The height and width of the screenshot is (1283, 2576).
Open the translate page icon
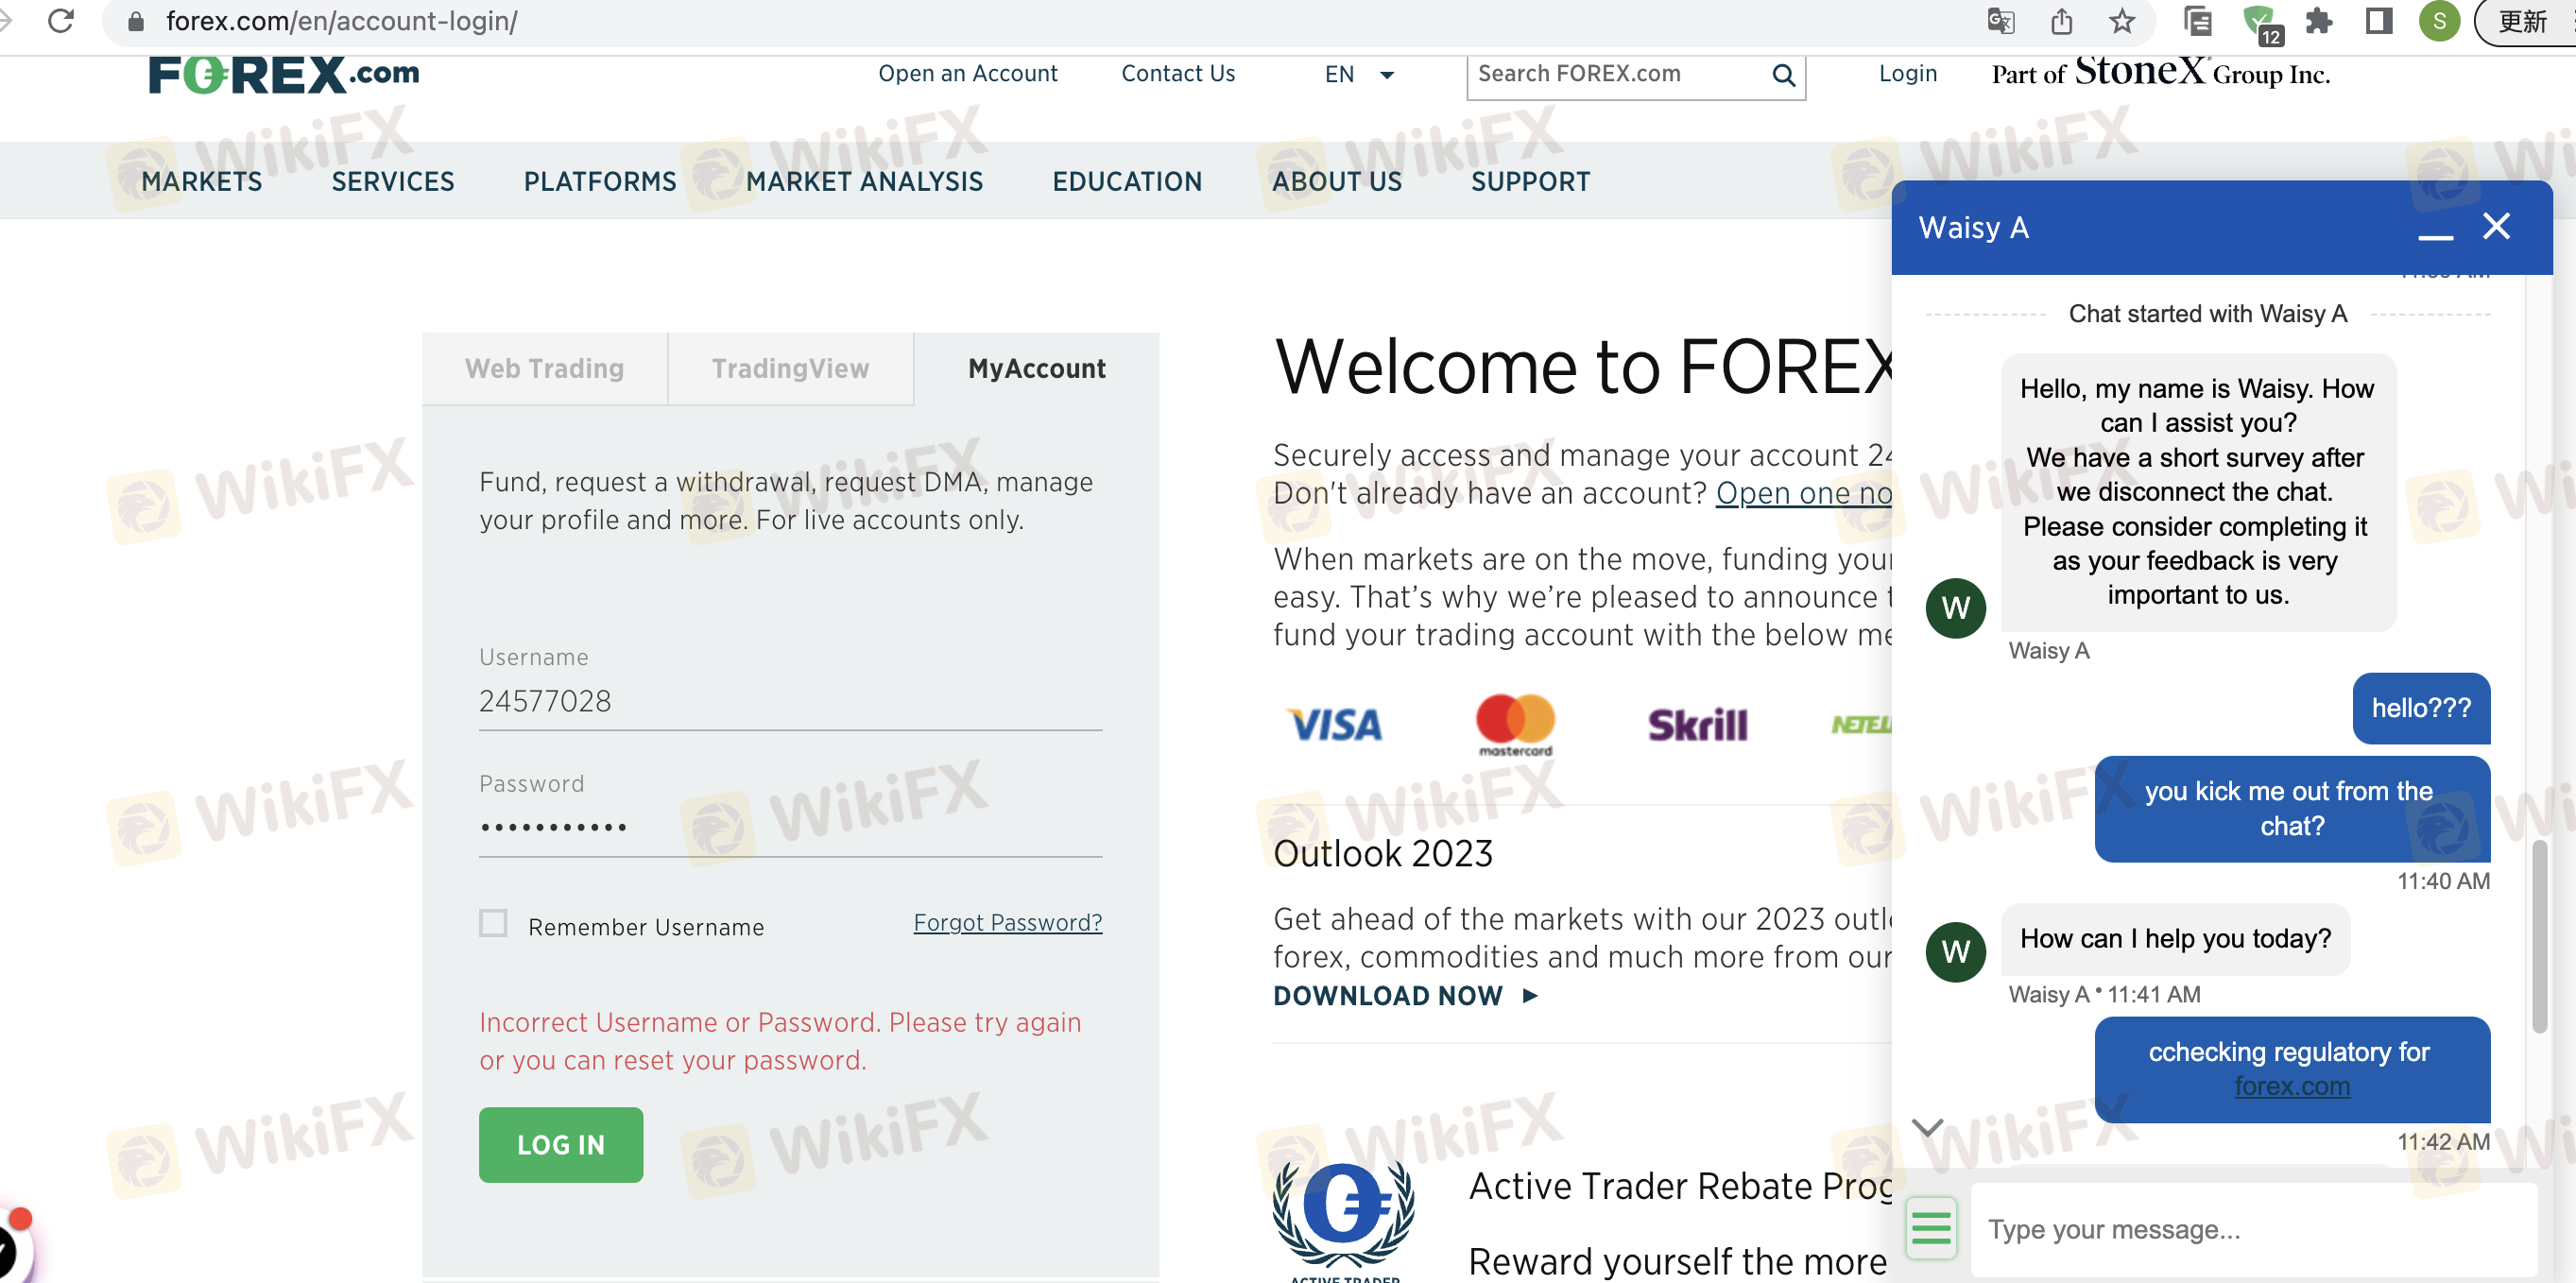coord(2000,21)
